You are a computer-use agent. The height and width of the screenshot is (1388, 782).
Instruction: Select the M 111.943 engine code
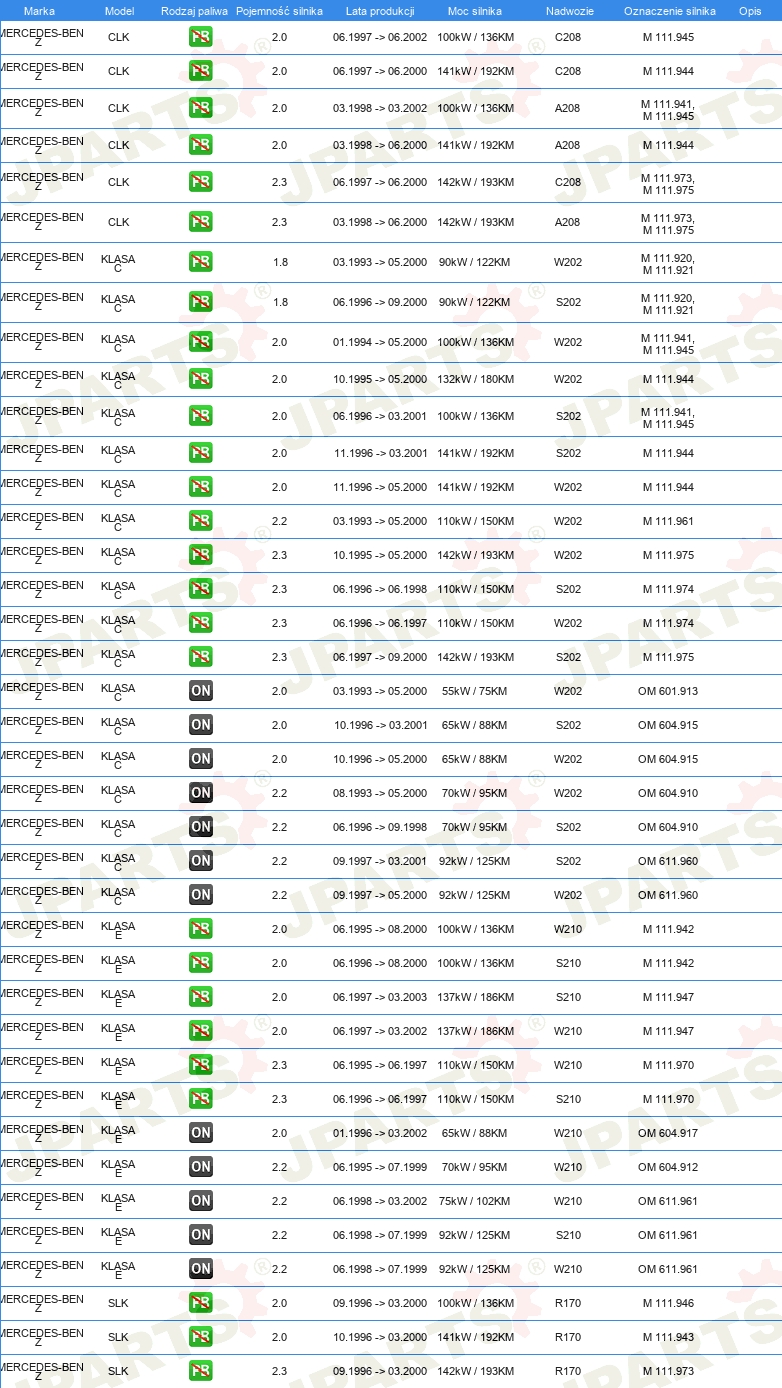(668, 1337)
